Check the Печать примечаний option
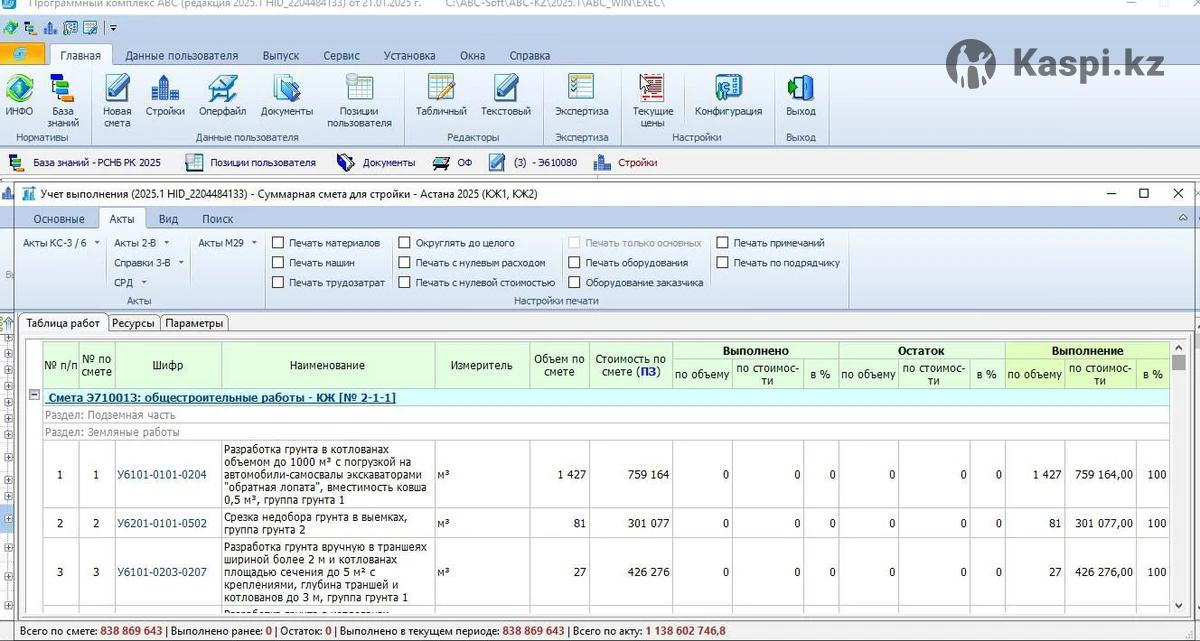The height and width of the screenshot is (641, 1200). [723, 243]
